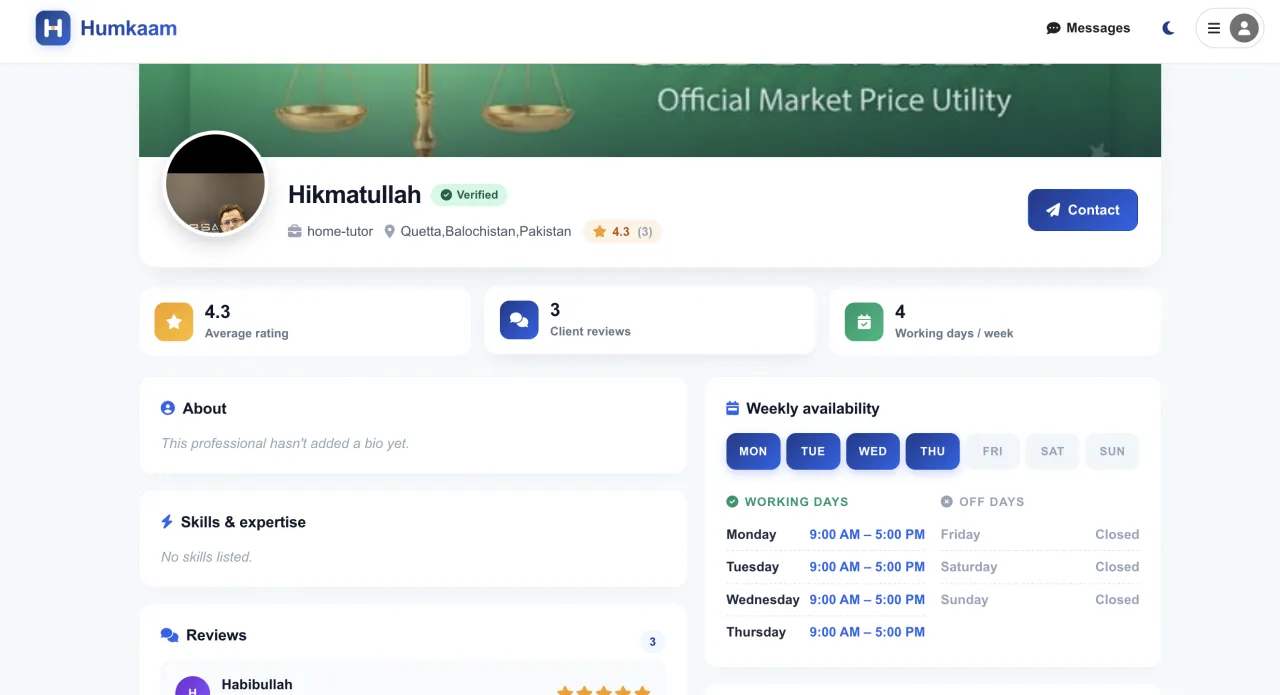The height and width of the screenshot is (695, 1280).
Task: Click the green calendar Working days icon
Action: (864, 322)
